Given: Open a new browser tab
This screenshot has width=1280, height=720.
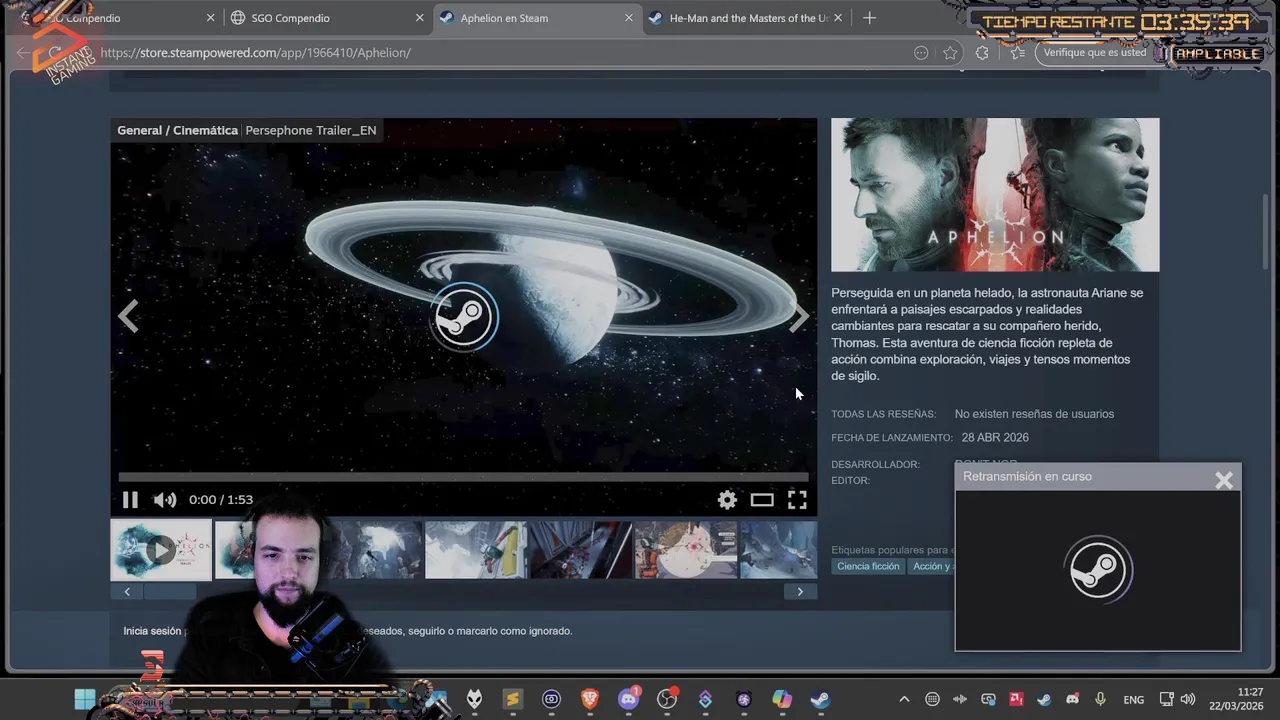Looking at the screenshot, I should point(869,18).
